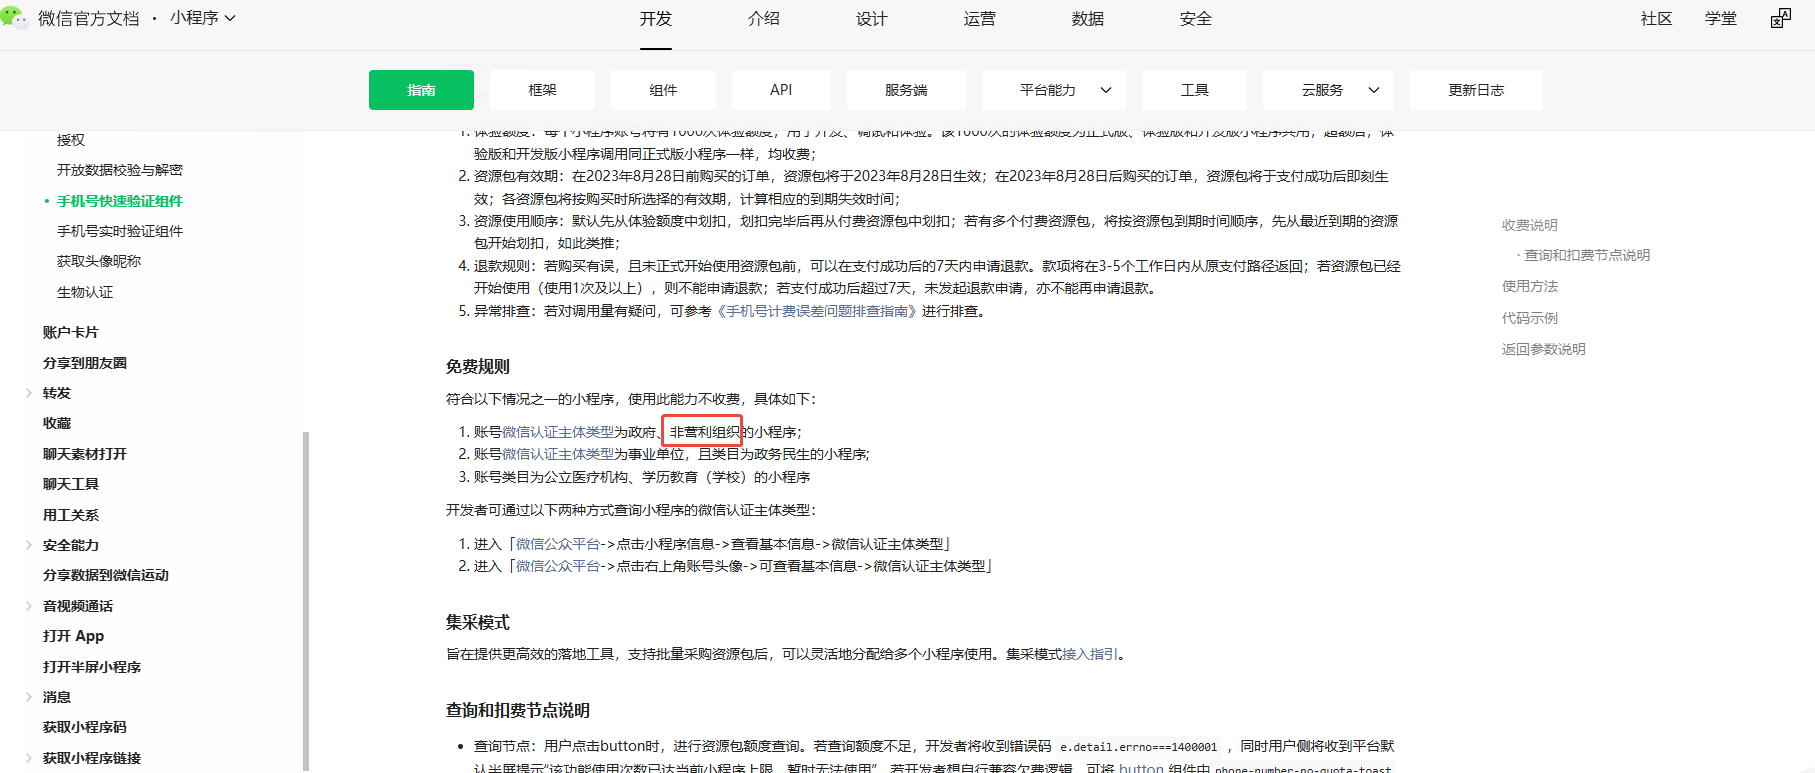Screen dimensions: 1815x773
Task: Switch to the 数据 top tab
Action: pyautogui.click(x=1088, y=19)
